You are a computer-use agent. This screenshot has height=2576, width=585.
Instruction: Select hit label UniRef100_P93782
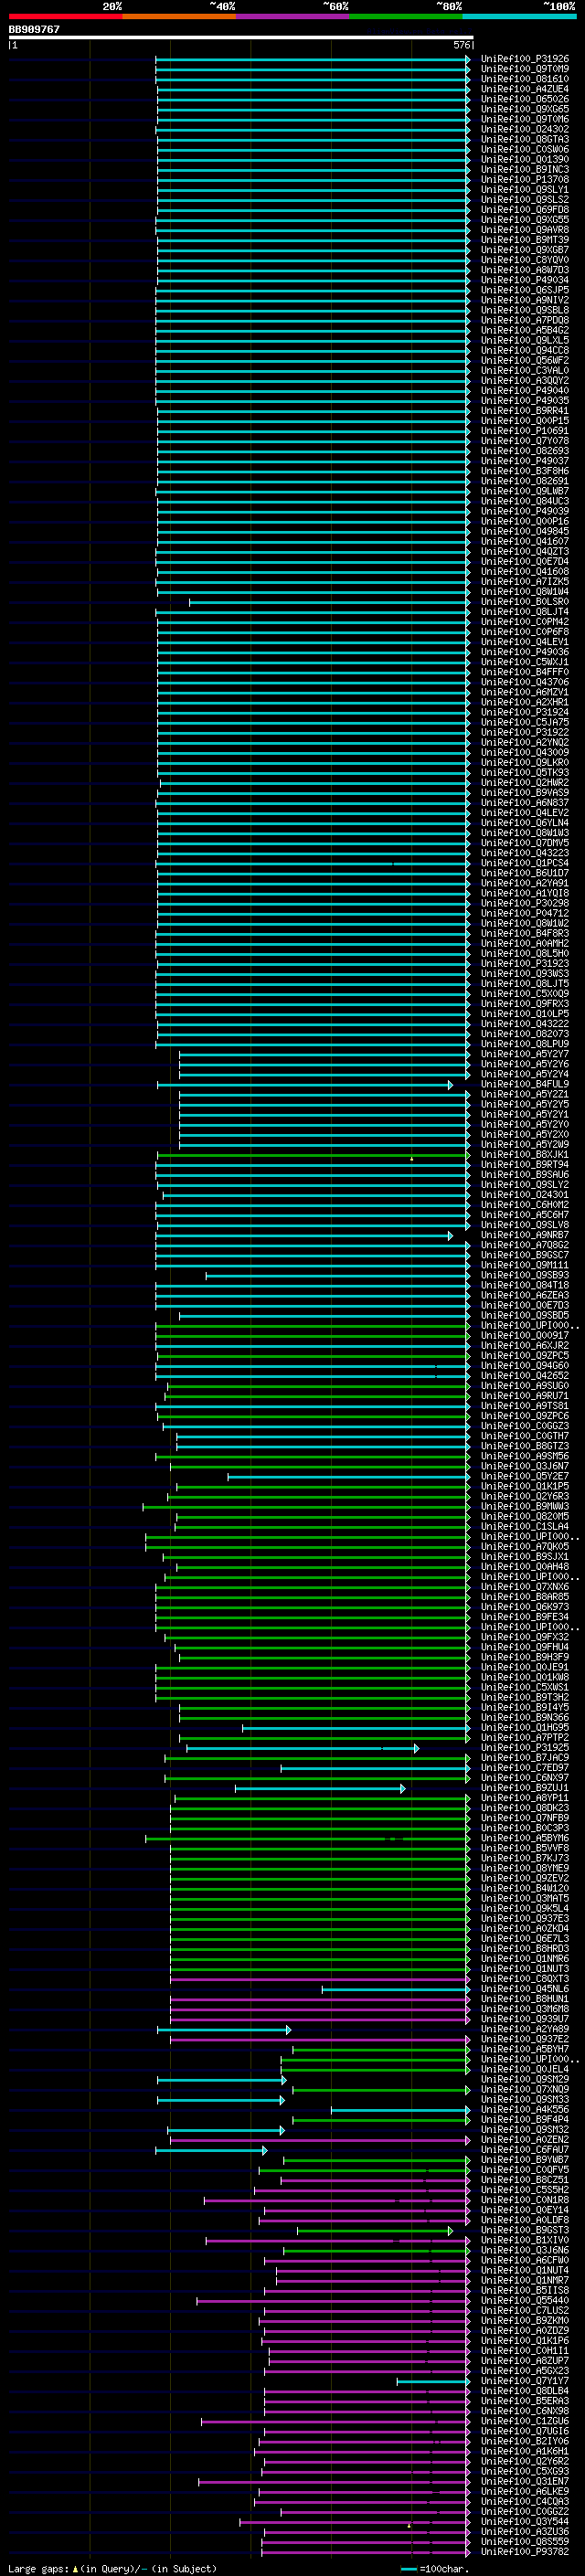525,2551
